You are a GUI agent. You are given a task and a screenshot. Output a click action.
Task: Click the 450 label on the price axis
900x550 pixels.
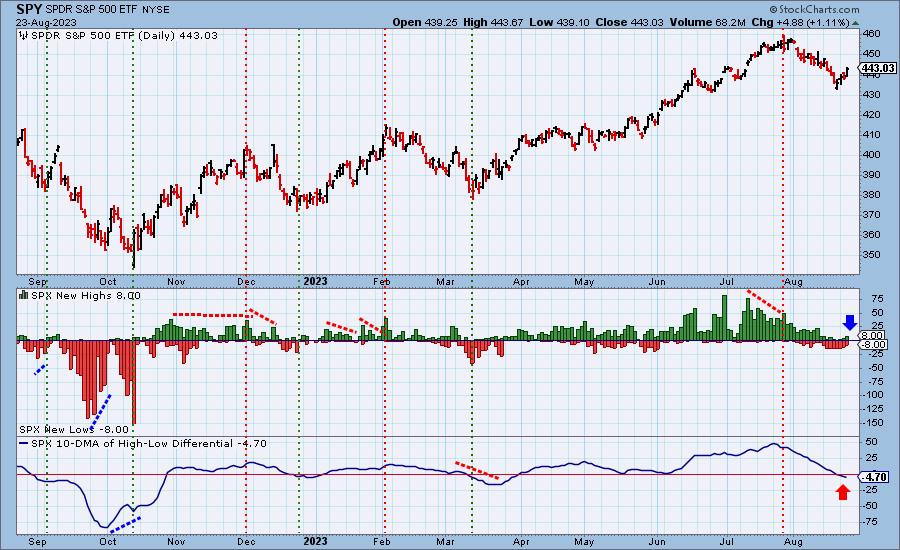(871, 53)
